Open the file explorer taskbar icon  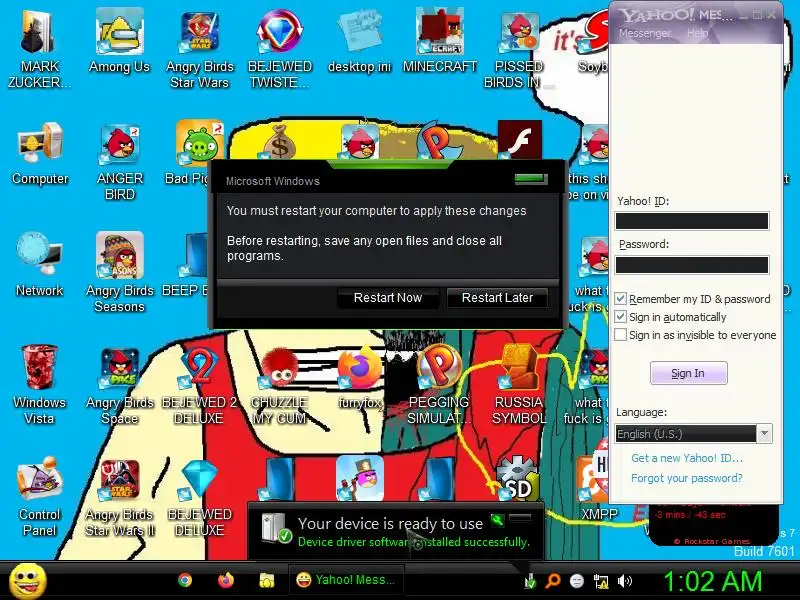coord(266,580)
